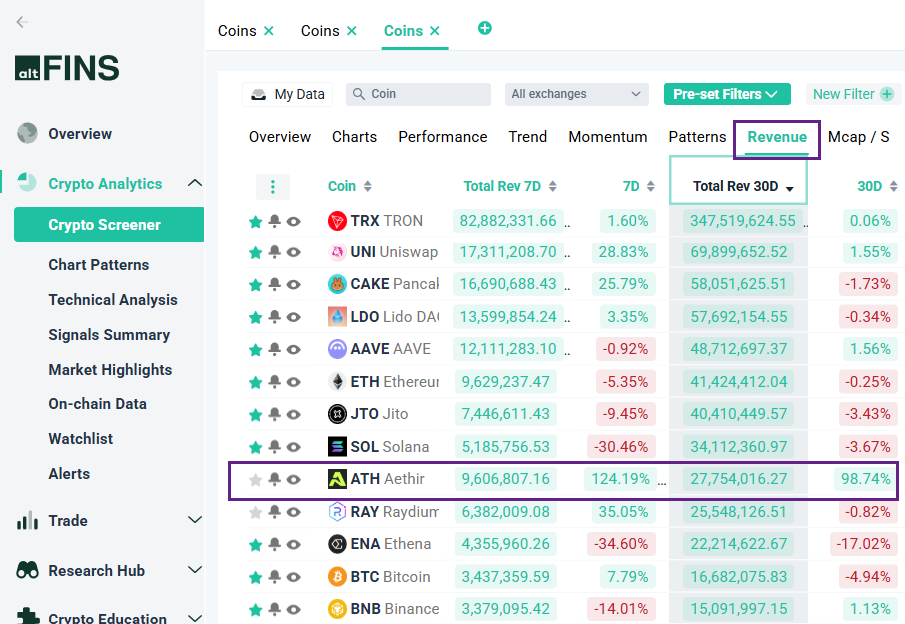Create a New Filter
Screen dimensions: 905x624
[853, 94]
